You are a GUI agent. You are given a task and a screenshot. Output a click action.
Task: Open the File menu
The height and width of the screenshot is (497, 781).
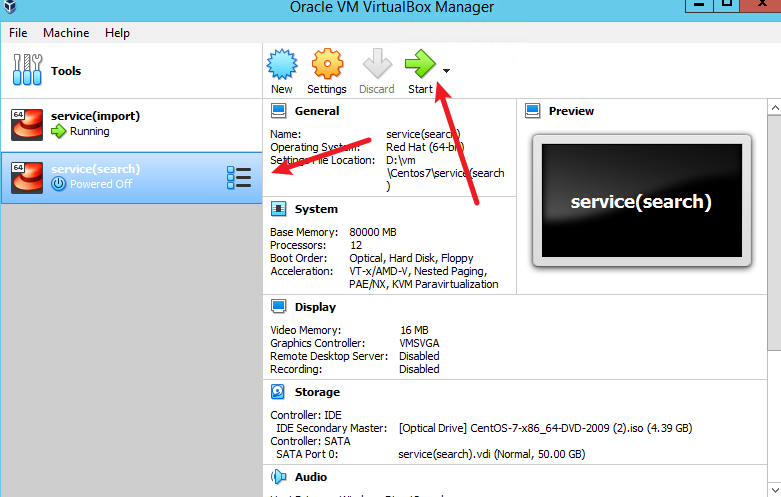[x=18, y=33]
